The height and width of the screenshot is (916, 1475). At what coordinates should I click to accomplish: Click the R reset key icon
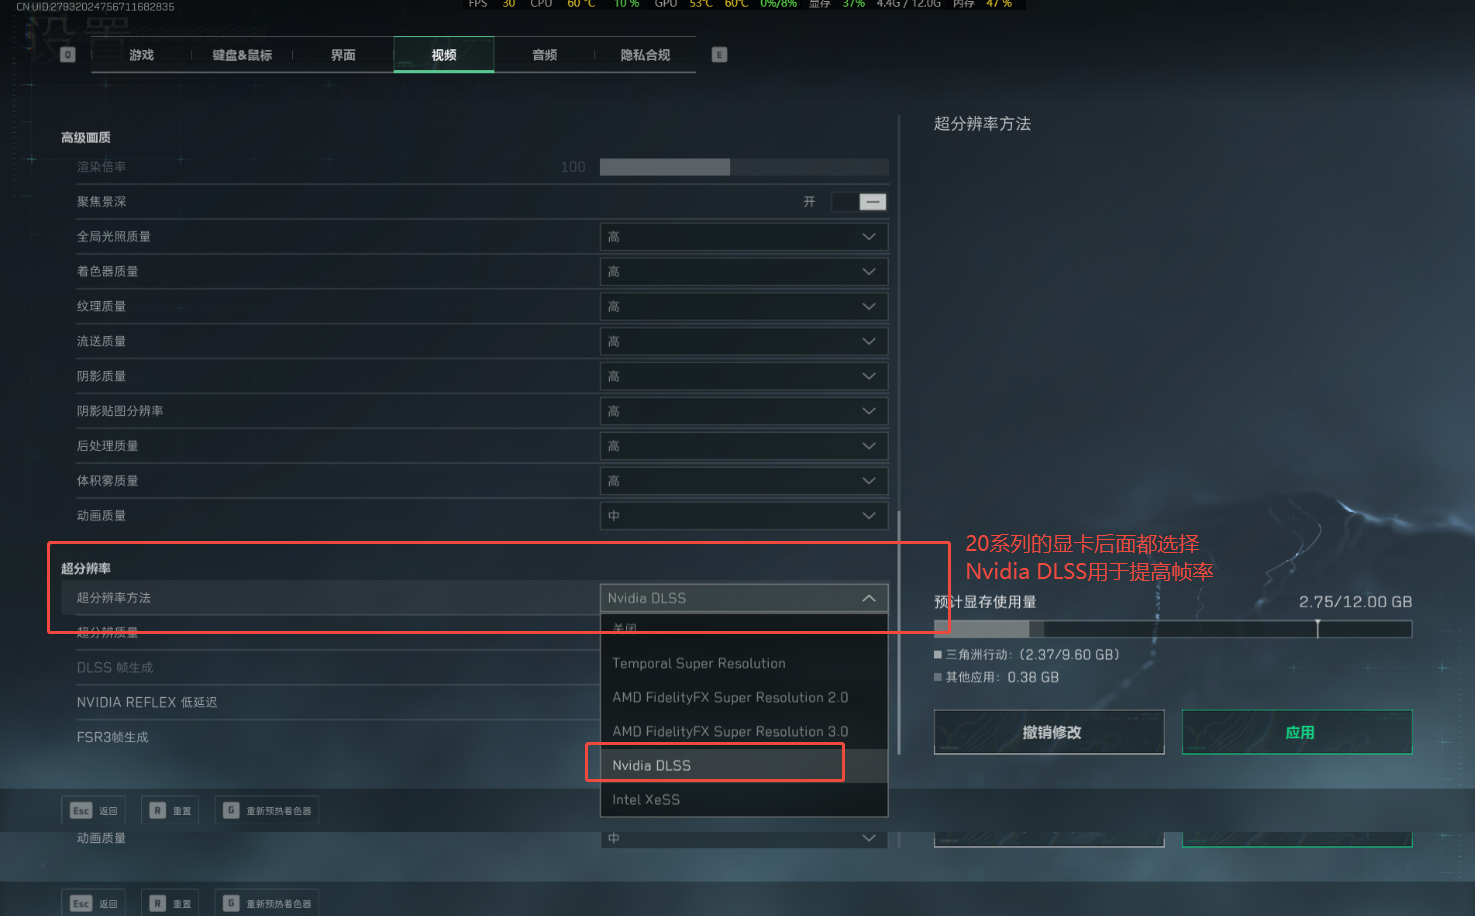(x=158, y=811)
